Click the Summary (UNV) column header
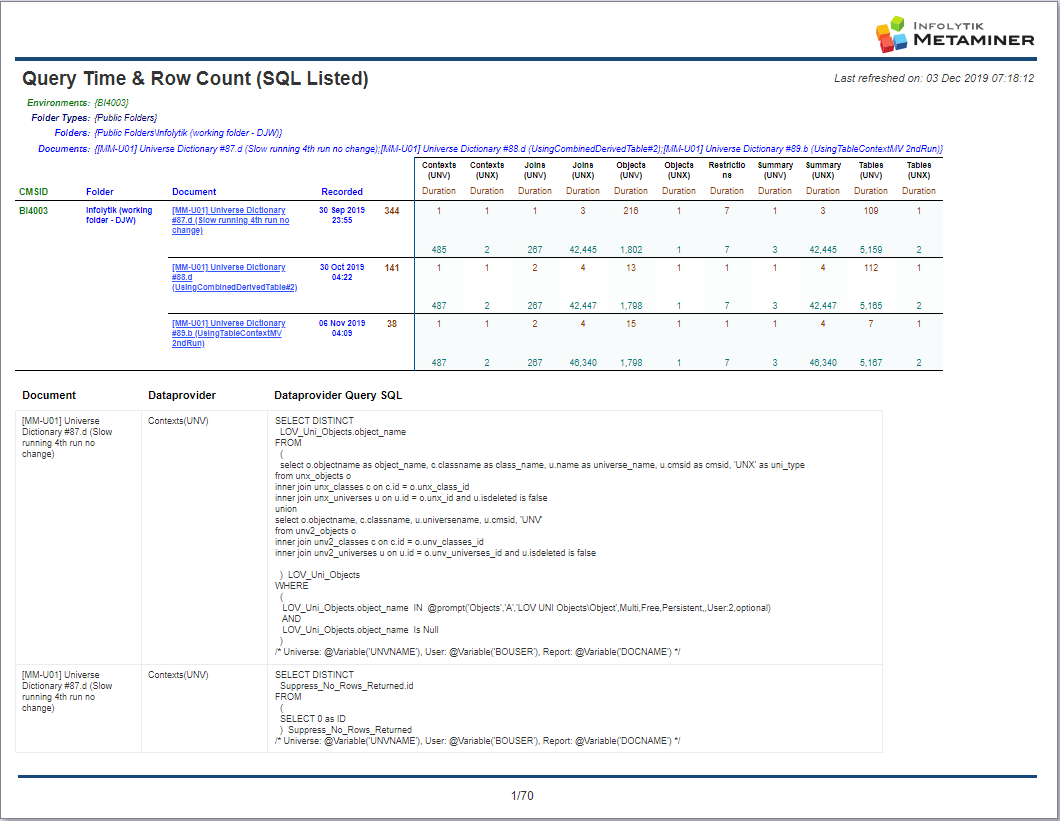The image size is (1060, 821). click(775, 170)
